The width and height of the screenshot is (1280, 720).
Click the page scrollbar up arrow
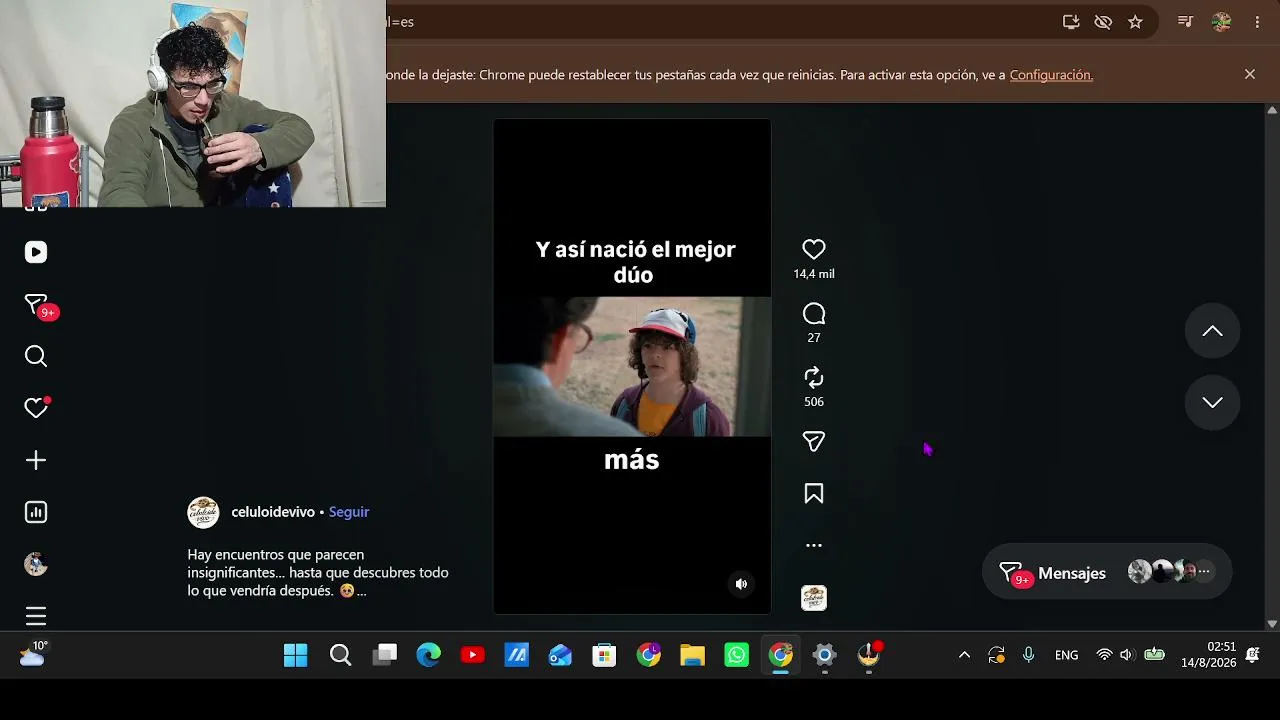point(1272,110)
